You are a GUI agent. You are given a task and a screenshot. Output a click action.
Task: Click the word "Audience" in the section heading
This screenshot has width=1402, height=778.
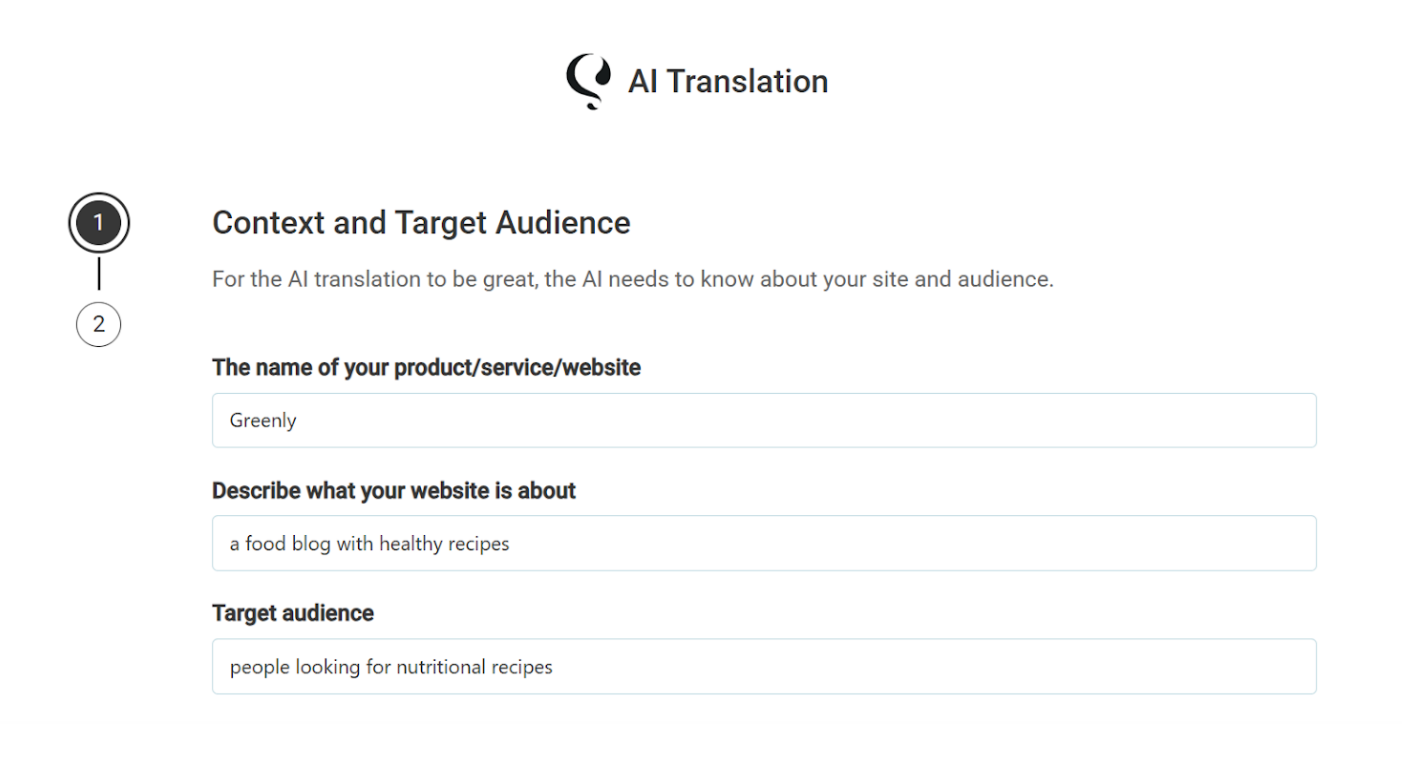click(566, 222)
